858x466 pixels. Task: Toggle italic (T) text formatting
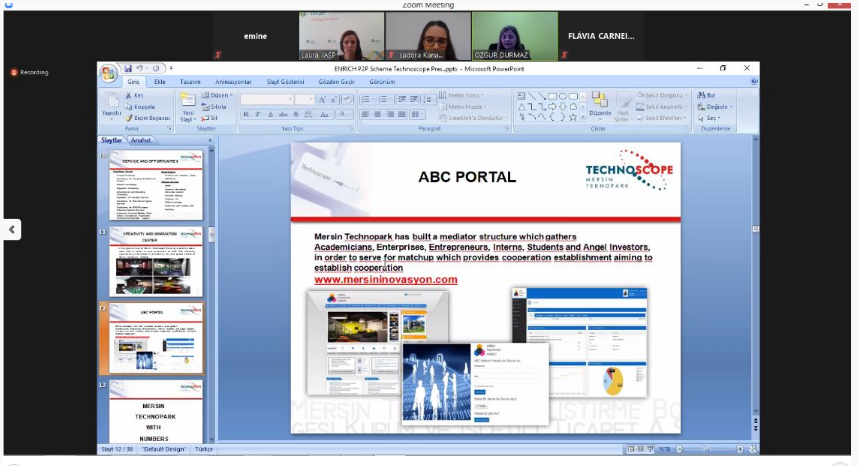pyautogui.click(x=258, y=115)
